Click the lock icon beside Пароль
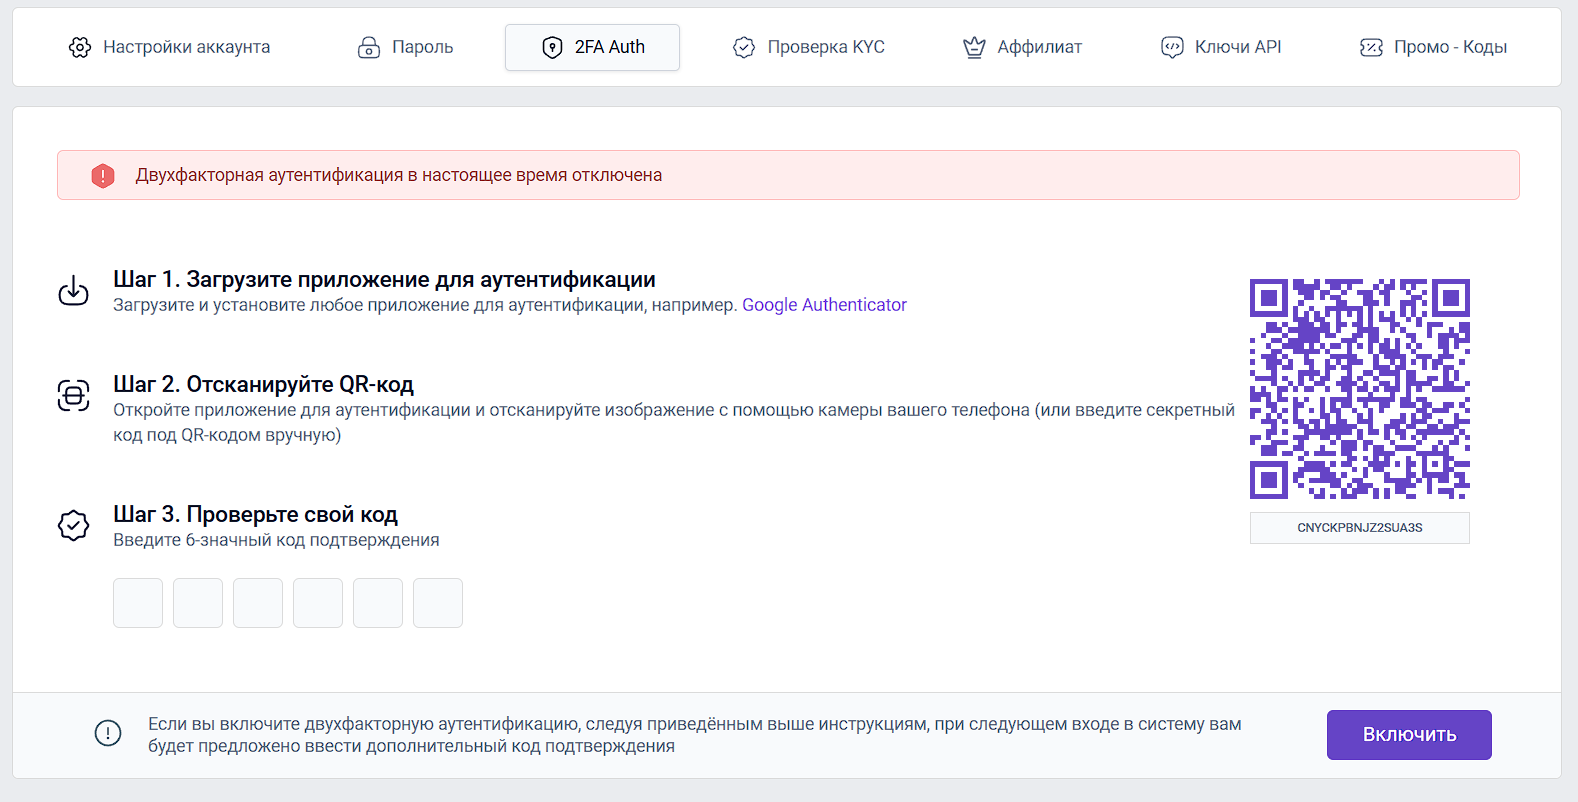Screen dimensions: 1578x802 369,47
